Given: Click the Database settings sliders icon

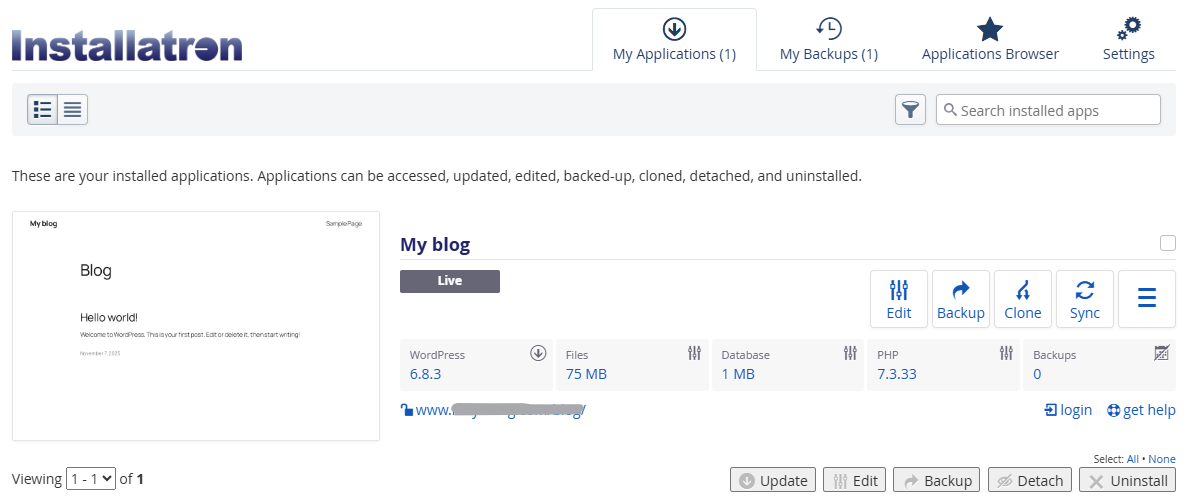Looking at the screenshot, I should pyautogui.click(x=850, y=353).
